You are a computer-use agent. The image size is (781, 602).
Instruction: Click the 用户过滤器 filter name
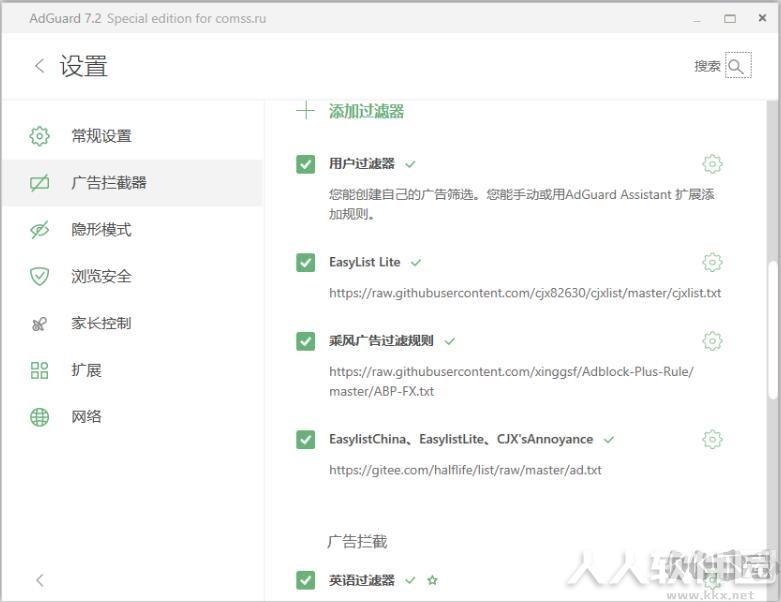[362, 164]
